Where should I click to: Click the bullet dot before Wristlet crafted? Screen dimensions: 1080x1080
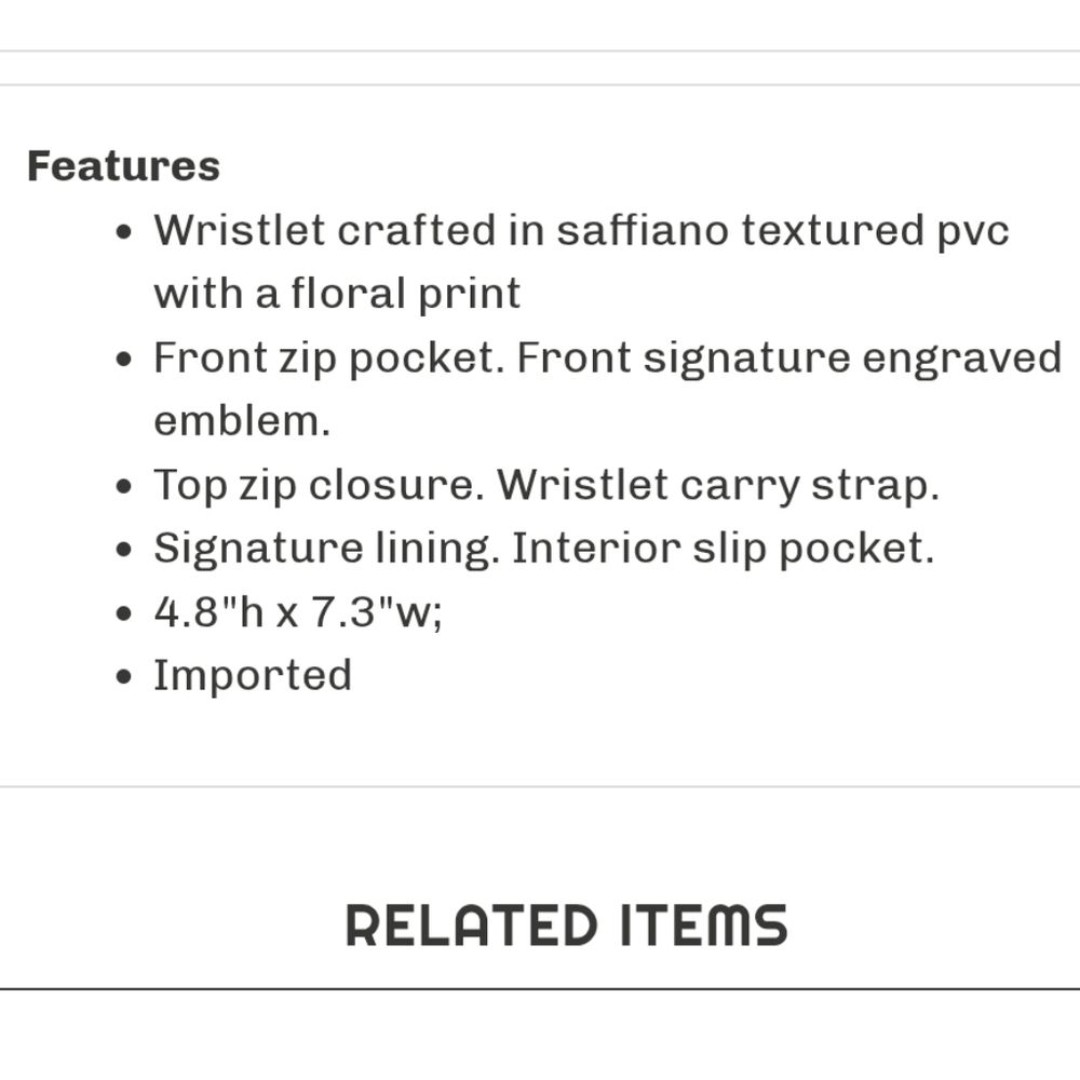tap(123, 232)
